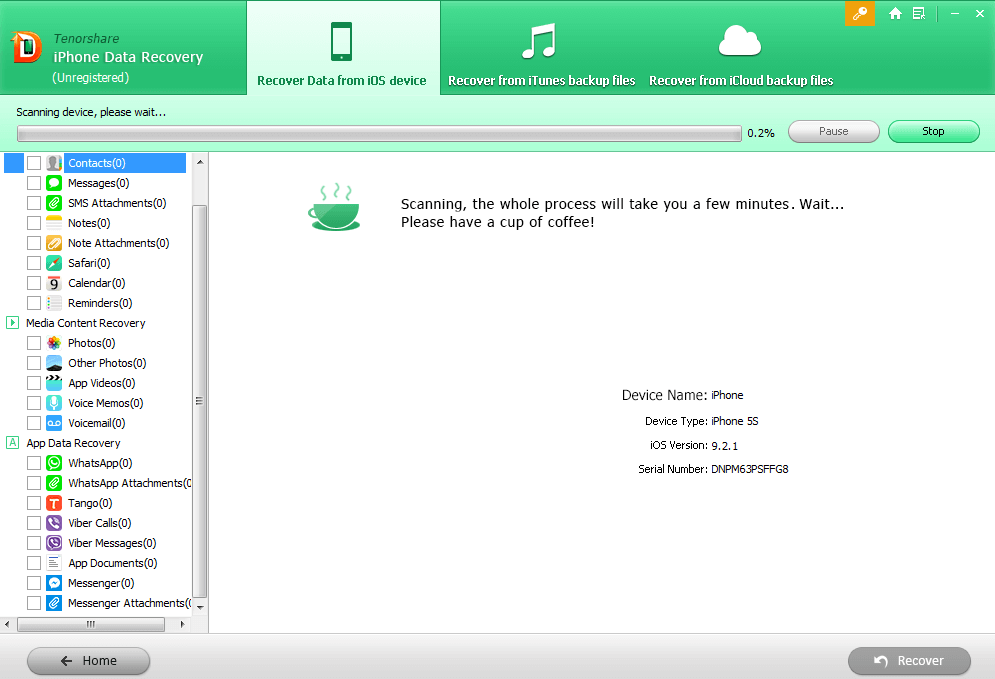Switch to Recover Data from iOS device tab
This screenshot has height=679, width=995.
click(343, 48)
